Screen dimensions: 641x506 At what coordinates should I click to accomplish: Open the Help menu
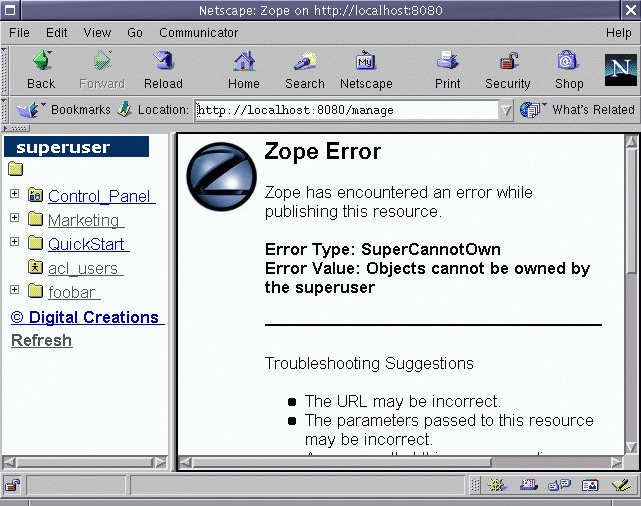click(x=619, y=33)
